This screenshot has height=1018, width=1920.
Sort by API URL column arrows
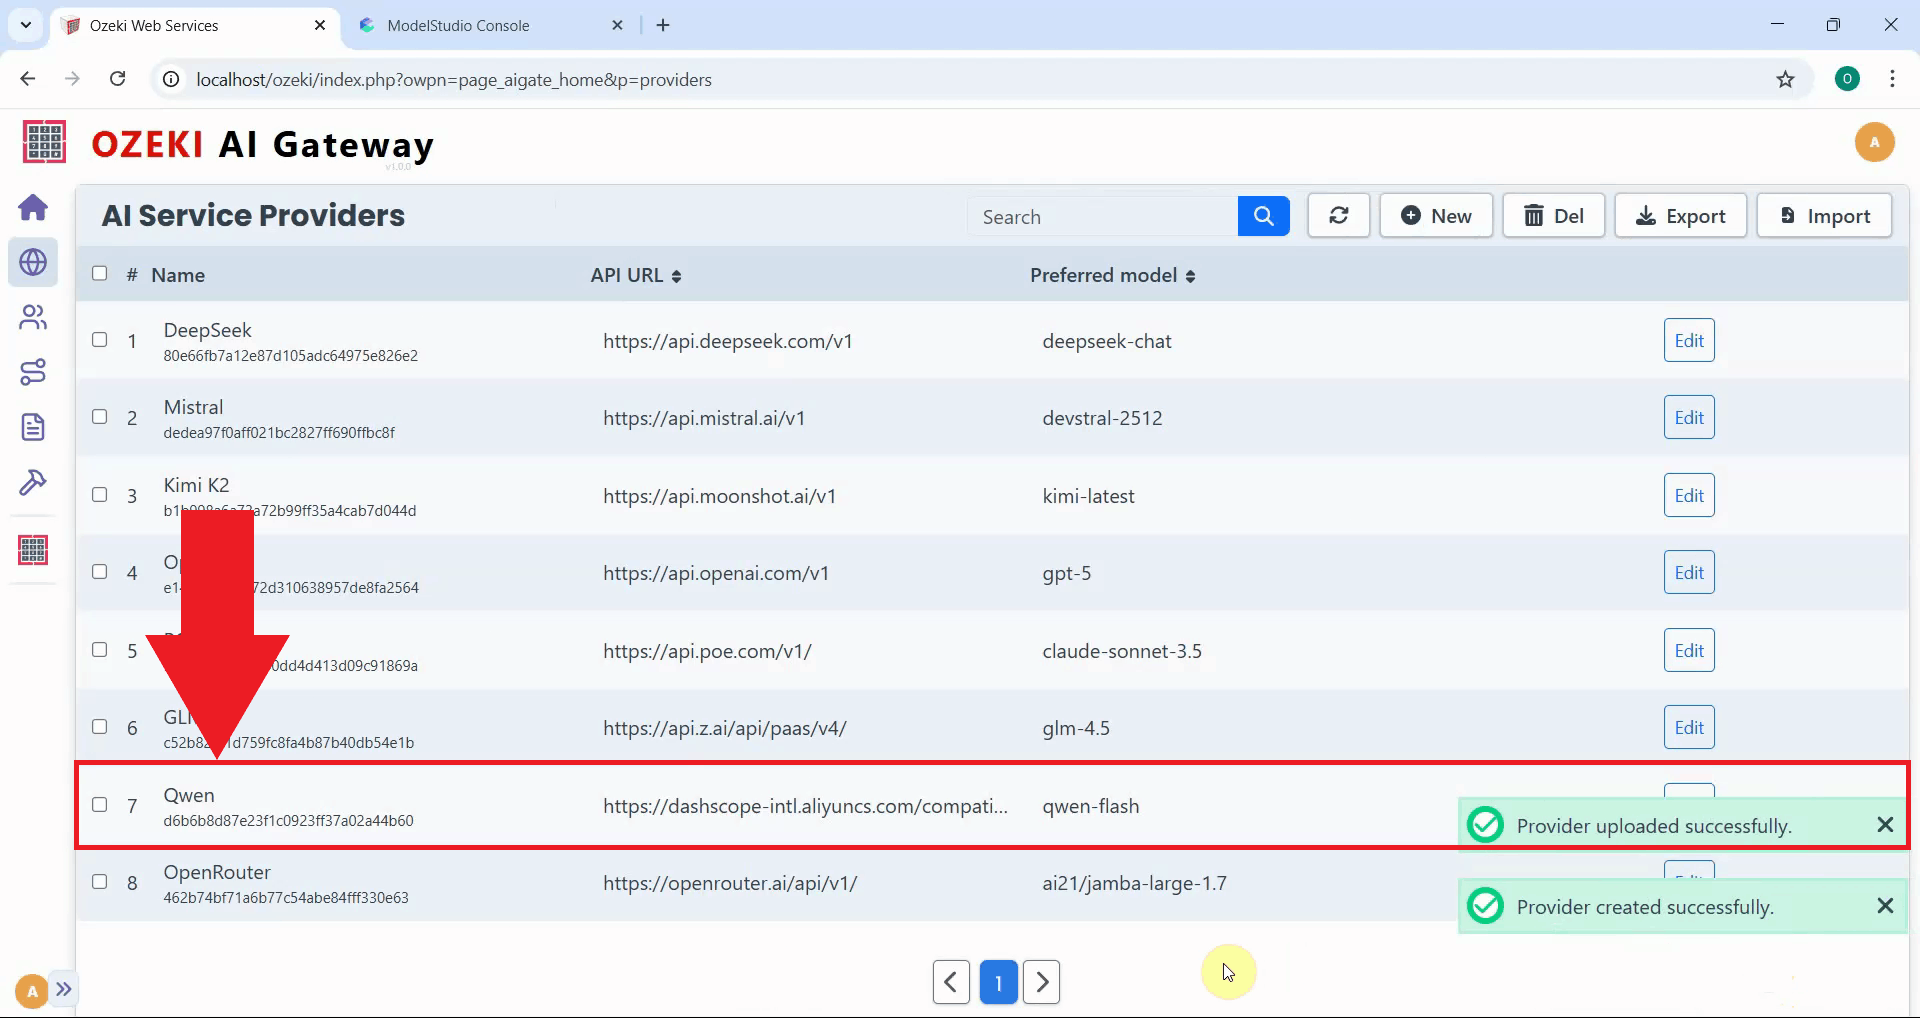(x=676, y=277)
